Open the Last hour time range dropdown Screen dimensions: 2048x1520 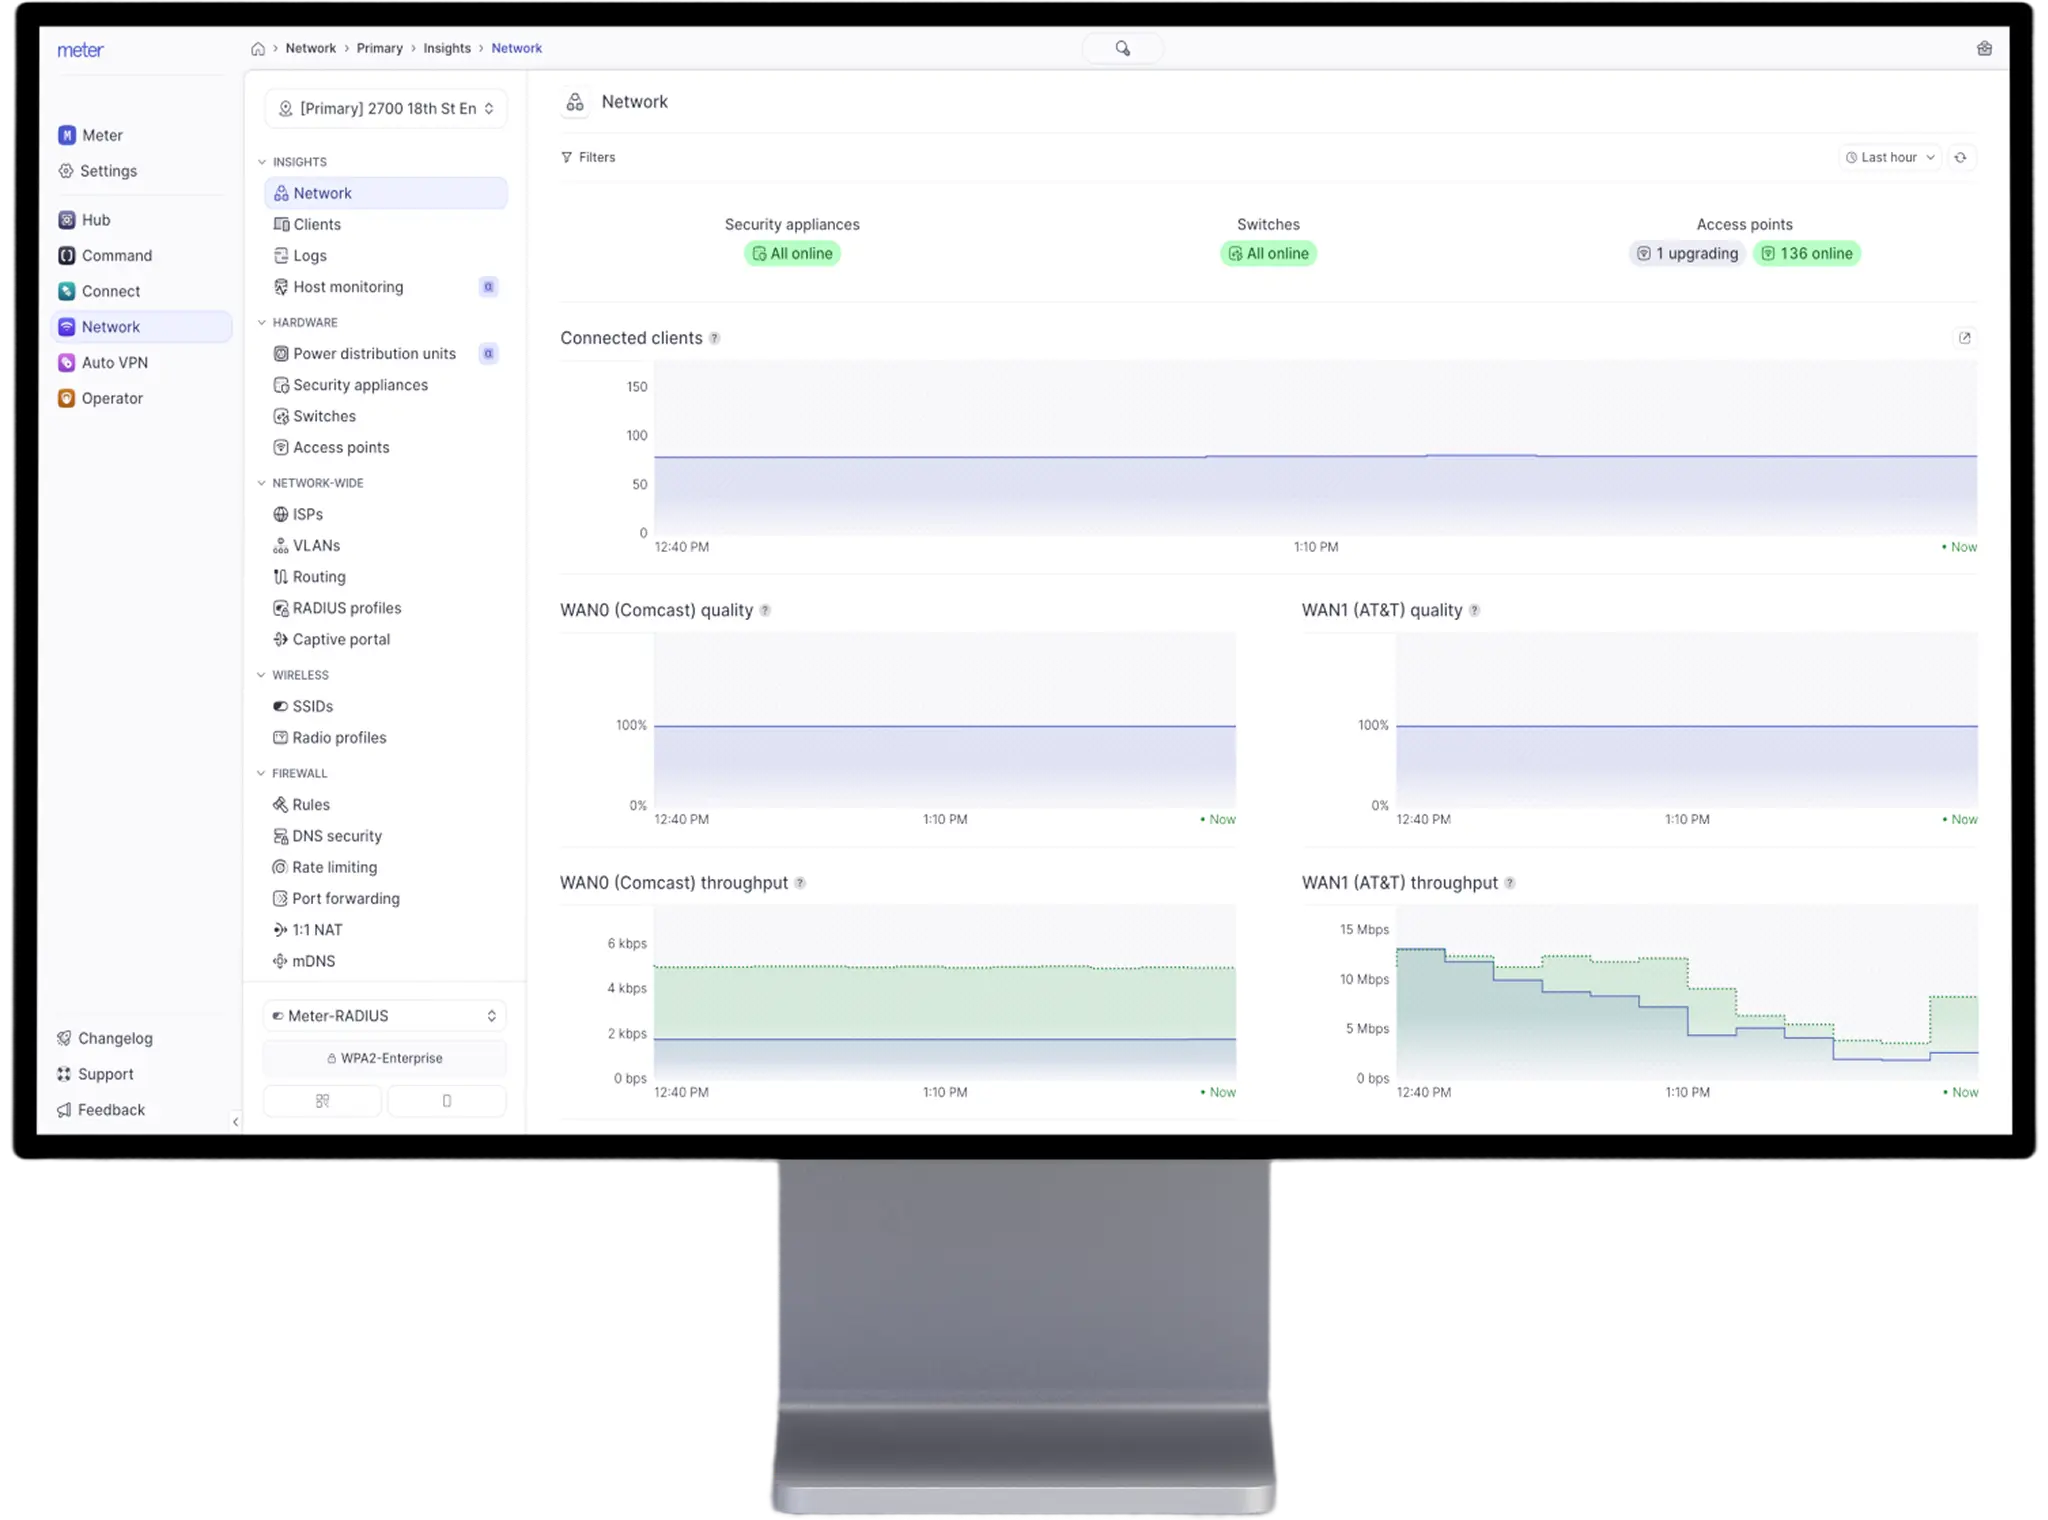point(1889,157)
